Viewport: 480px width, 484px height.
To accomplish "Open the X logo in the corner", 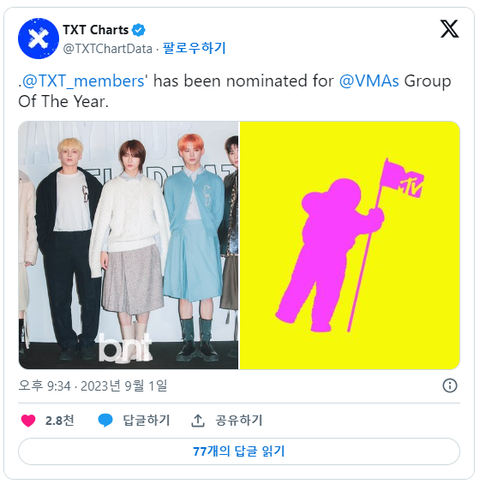I will point(449,29).
